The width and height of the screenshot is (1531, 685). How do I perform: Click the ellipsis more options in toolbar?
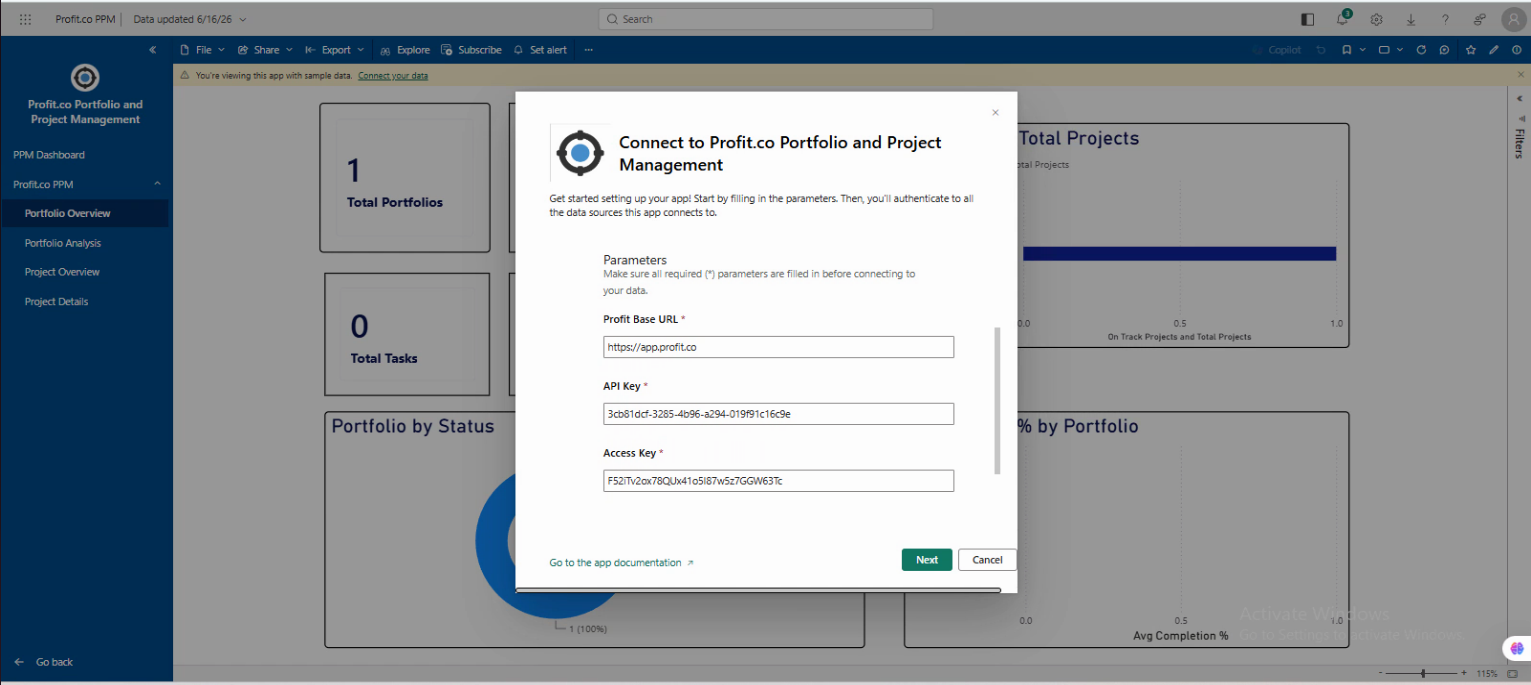pyautogui.click(x=589, y=50)
